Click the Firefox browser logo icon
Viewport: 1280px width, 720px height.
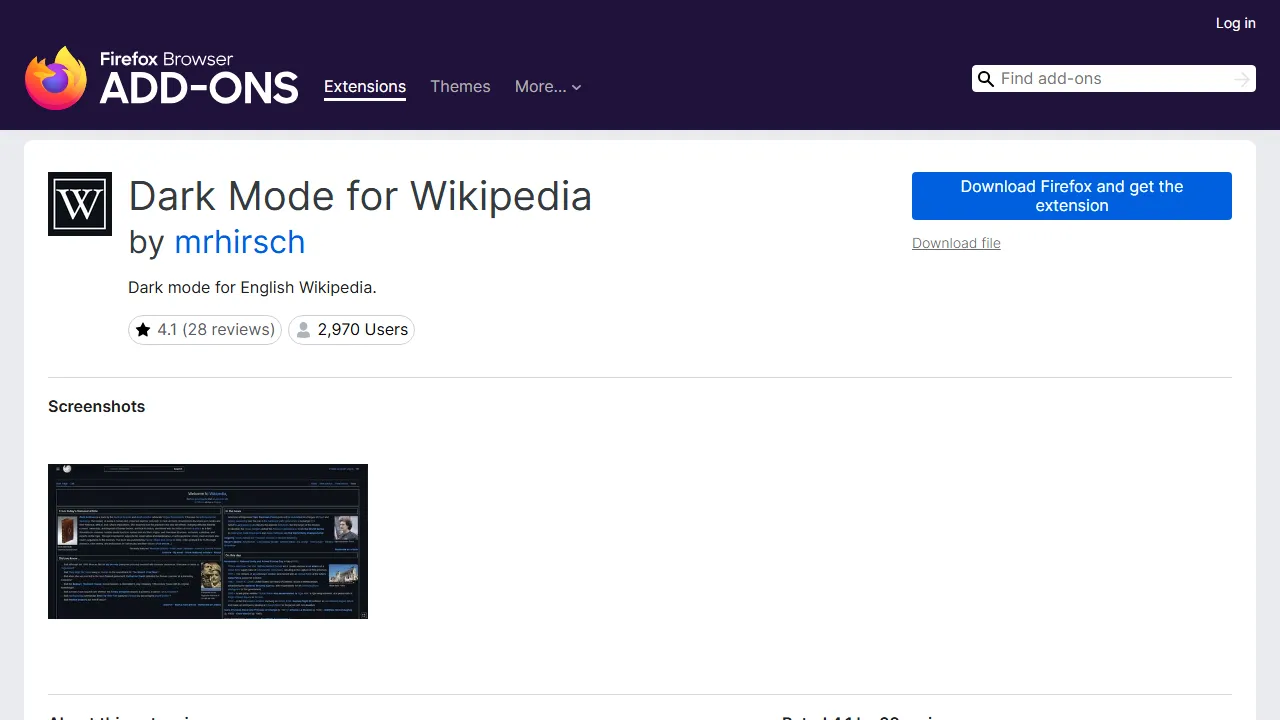[x=56, y=78]
